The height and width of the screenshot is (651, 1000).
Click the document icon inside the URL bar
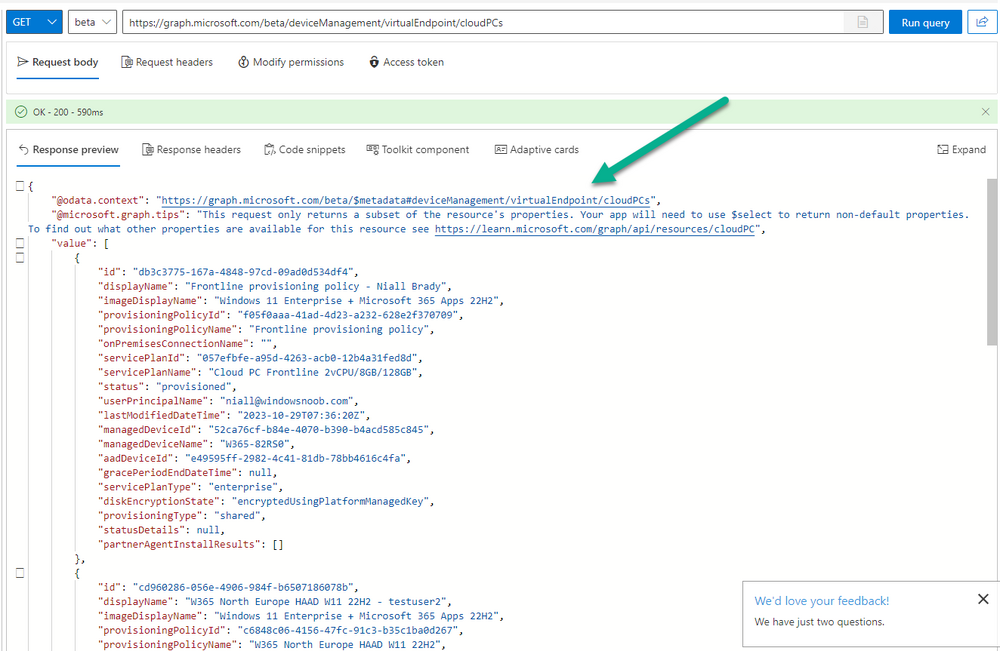[863, 22]
